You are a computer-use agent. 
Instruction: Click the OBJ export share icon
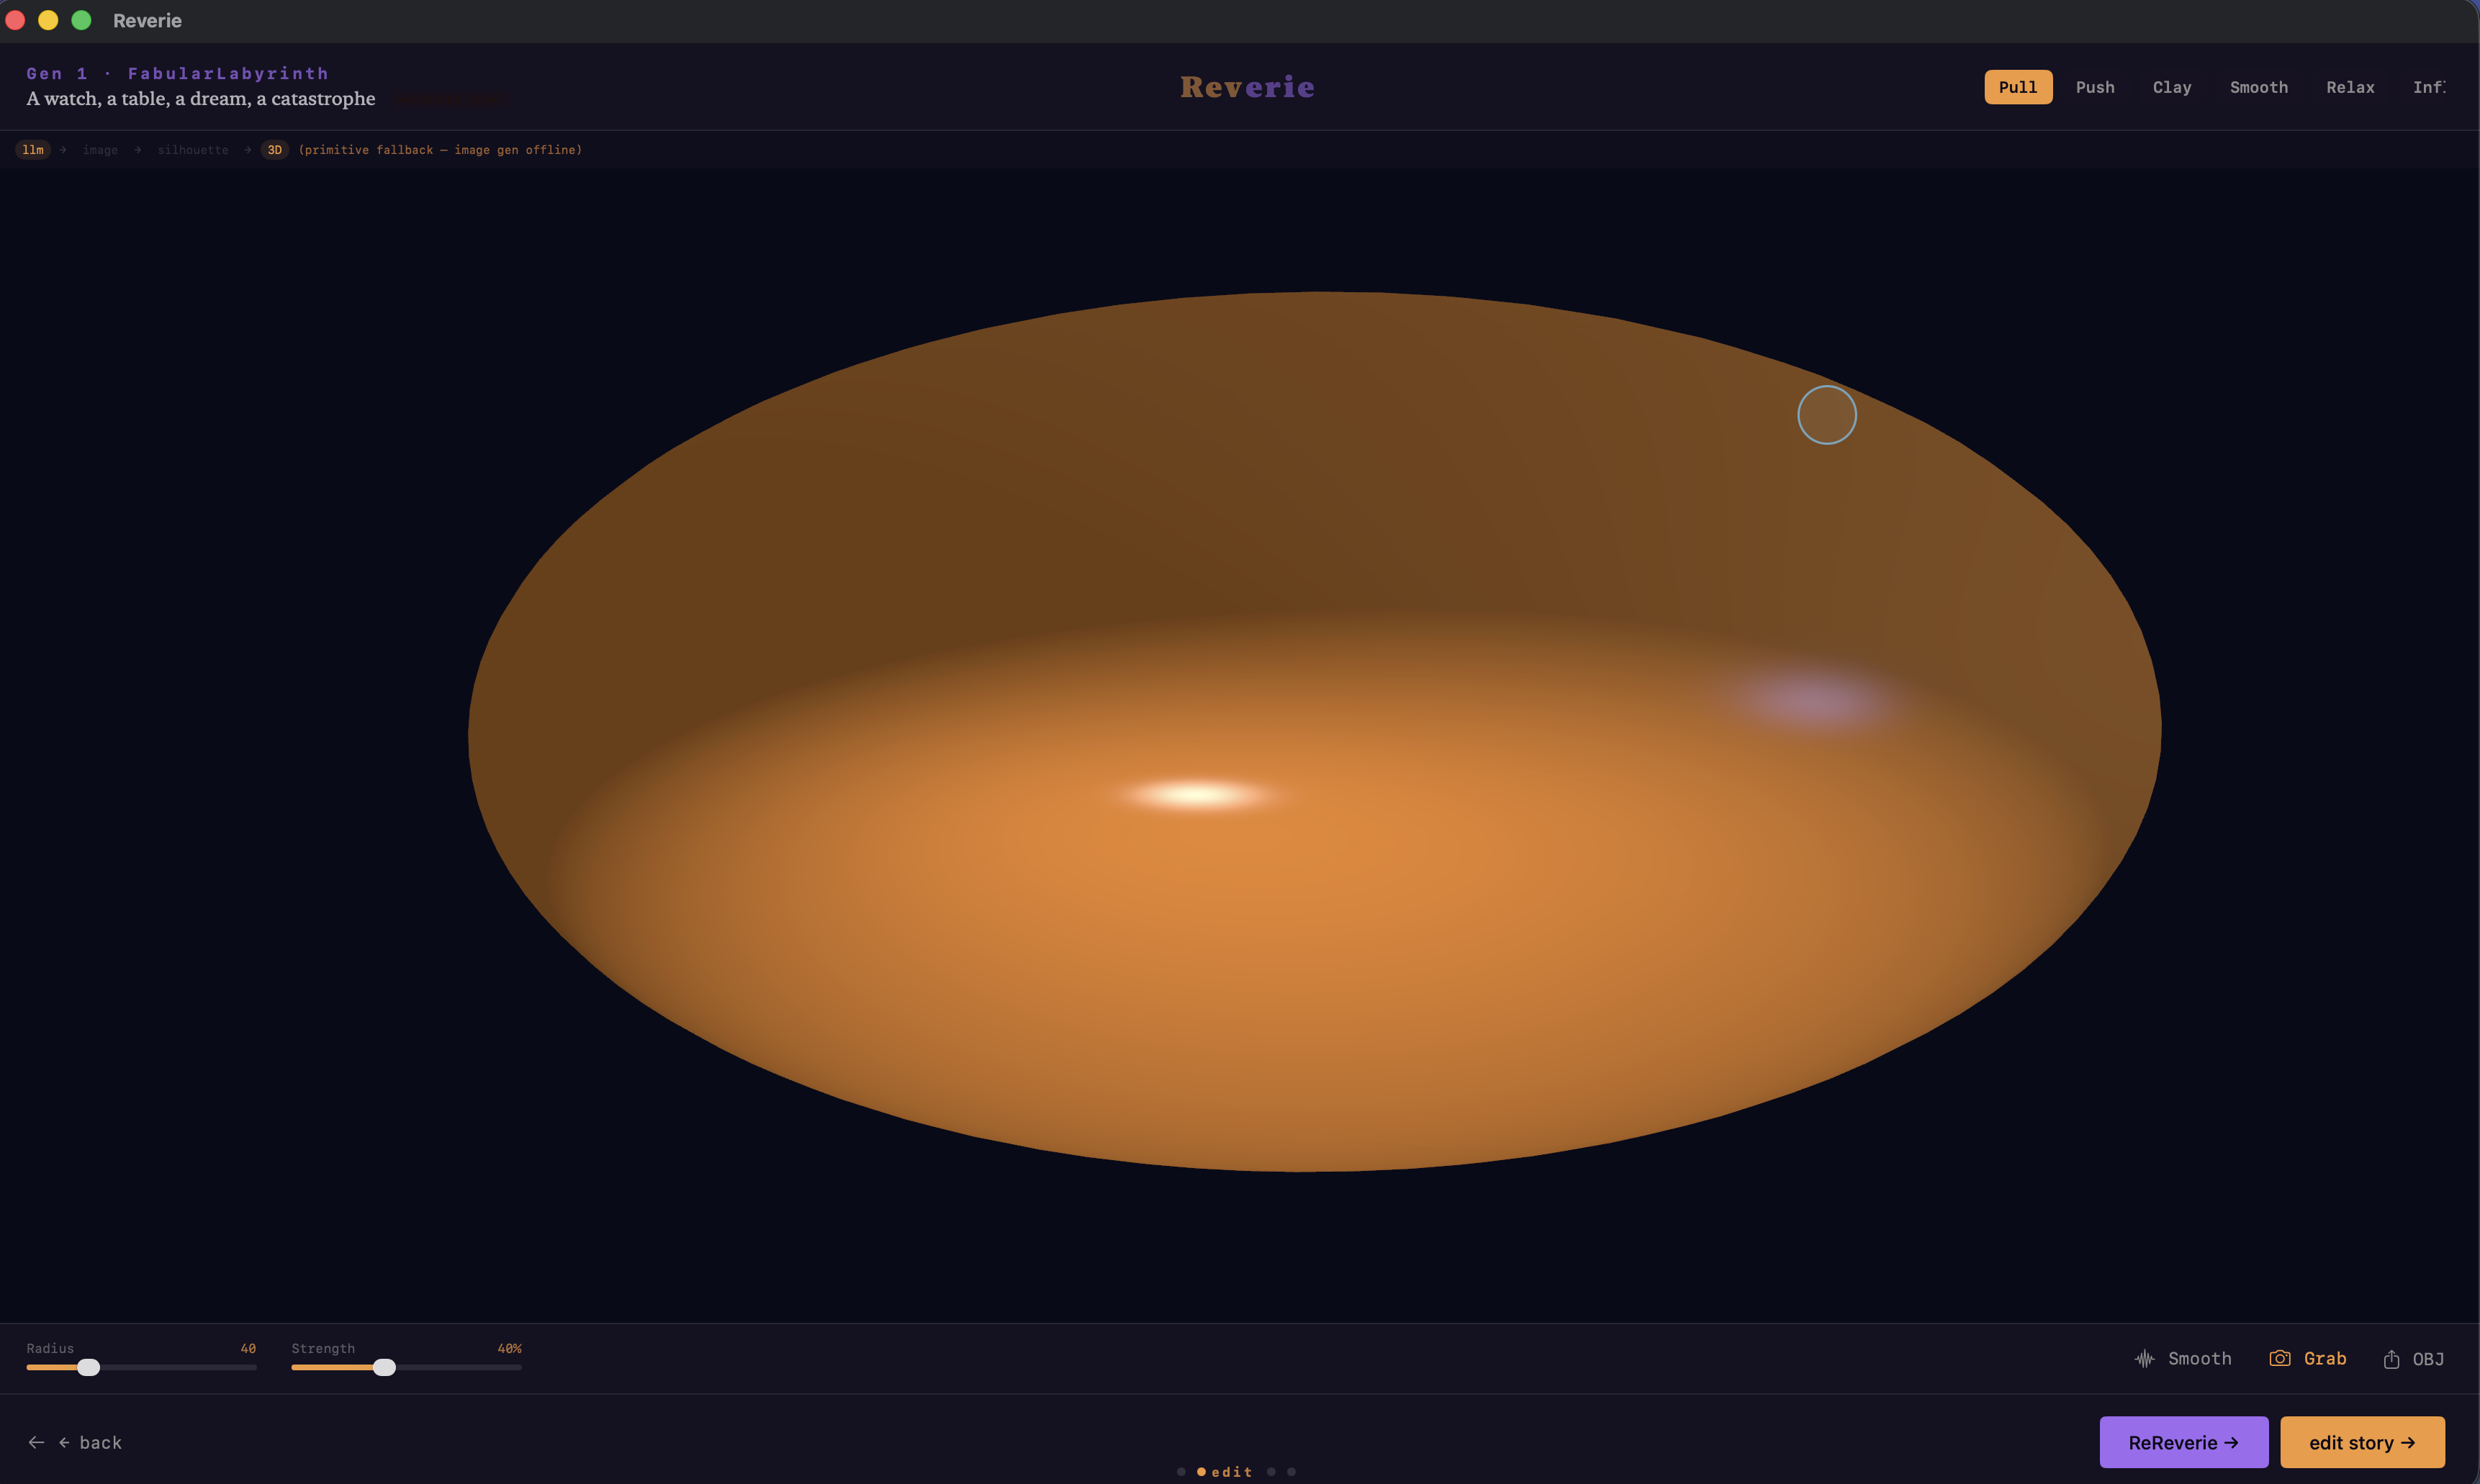pos(2391,1358)
